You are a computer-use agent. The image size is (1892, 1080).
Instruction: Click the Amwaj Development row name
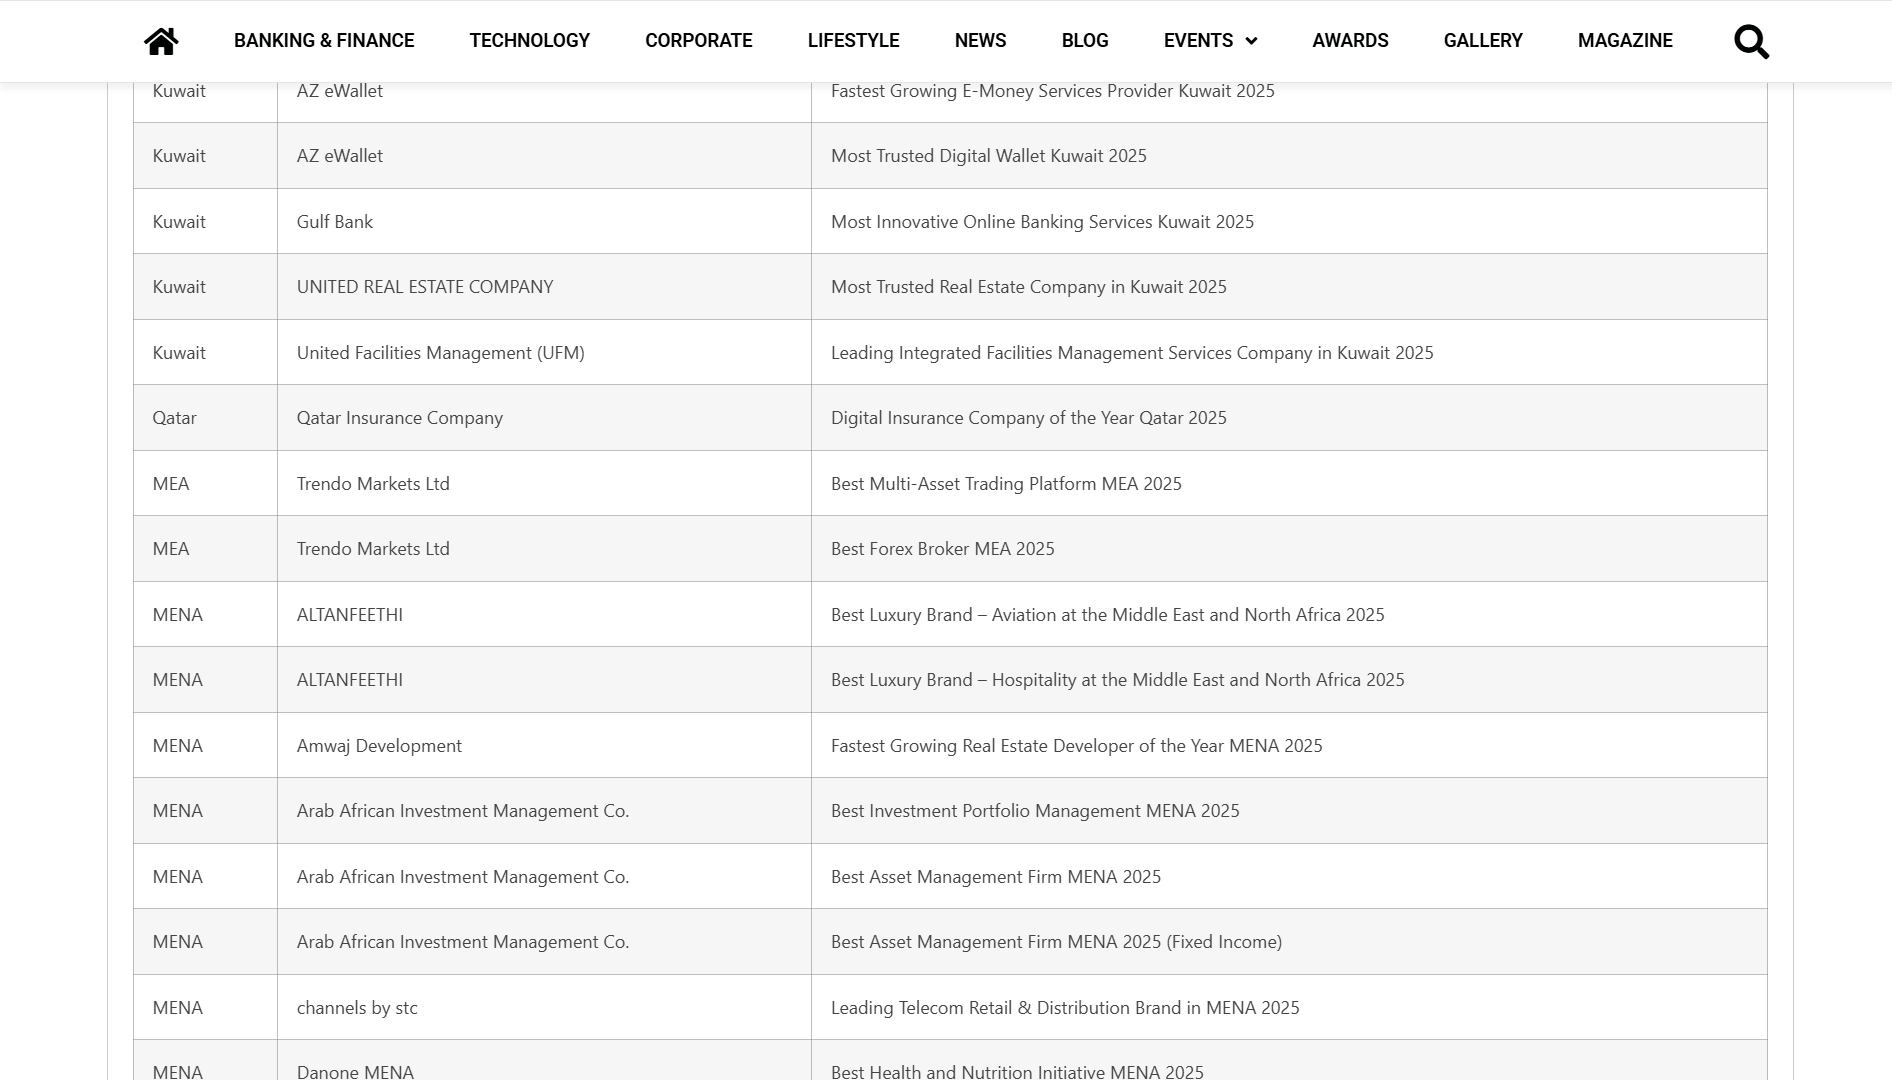(379, 746)
